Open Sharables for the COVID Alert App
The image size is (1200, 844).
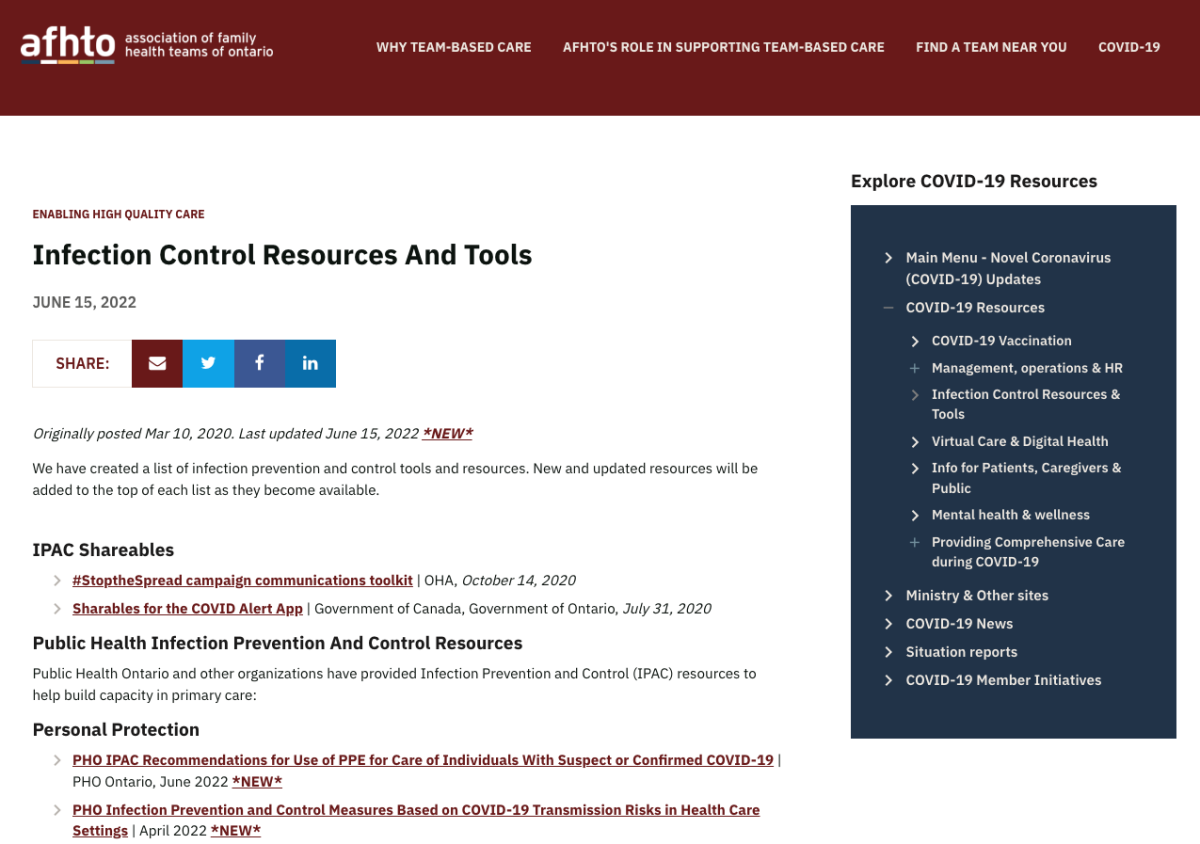click(187, 608)
